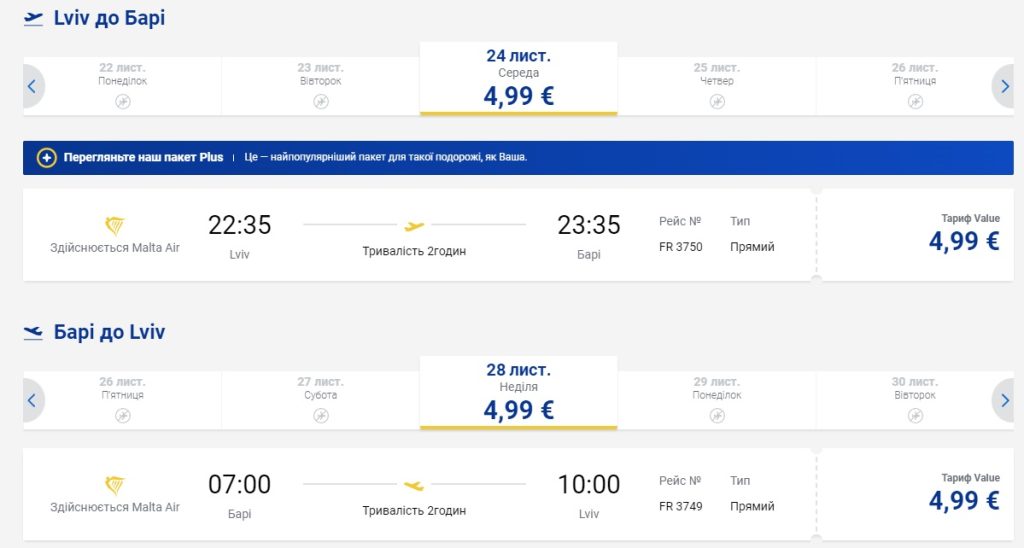Show earlier outbound dates with left arrow
The width and height of the screenshot is (1024, 548).
pyautogui.click(x=32, y=86)
